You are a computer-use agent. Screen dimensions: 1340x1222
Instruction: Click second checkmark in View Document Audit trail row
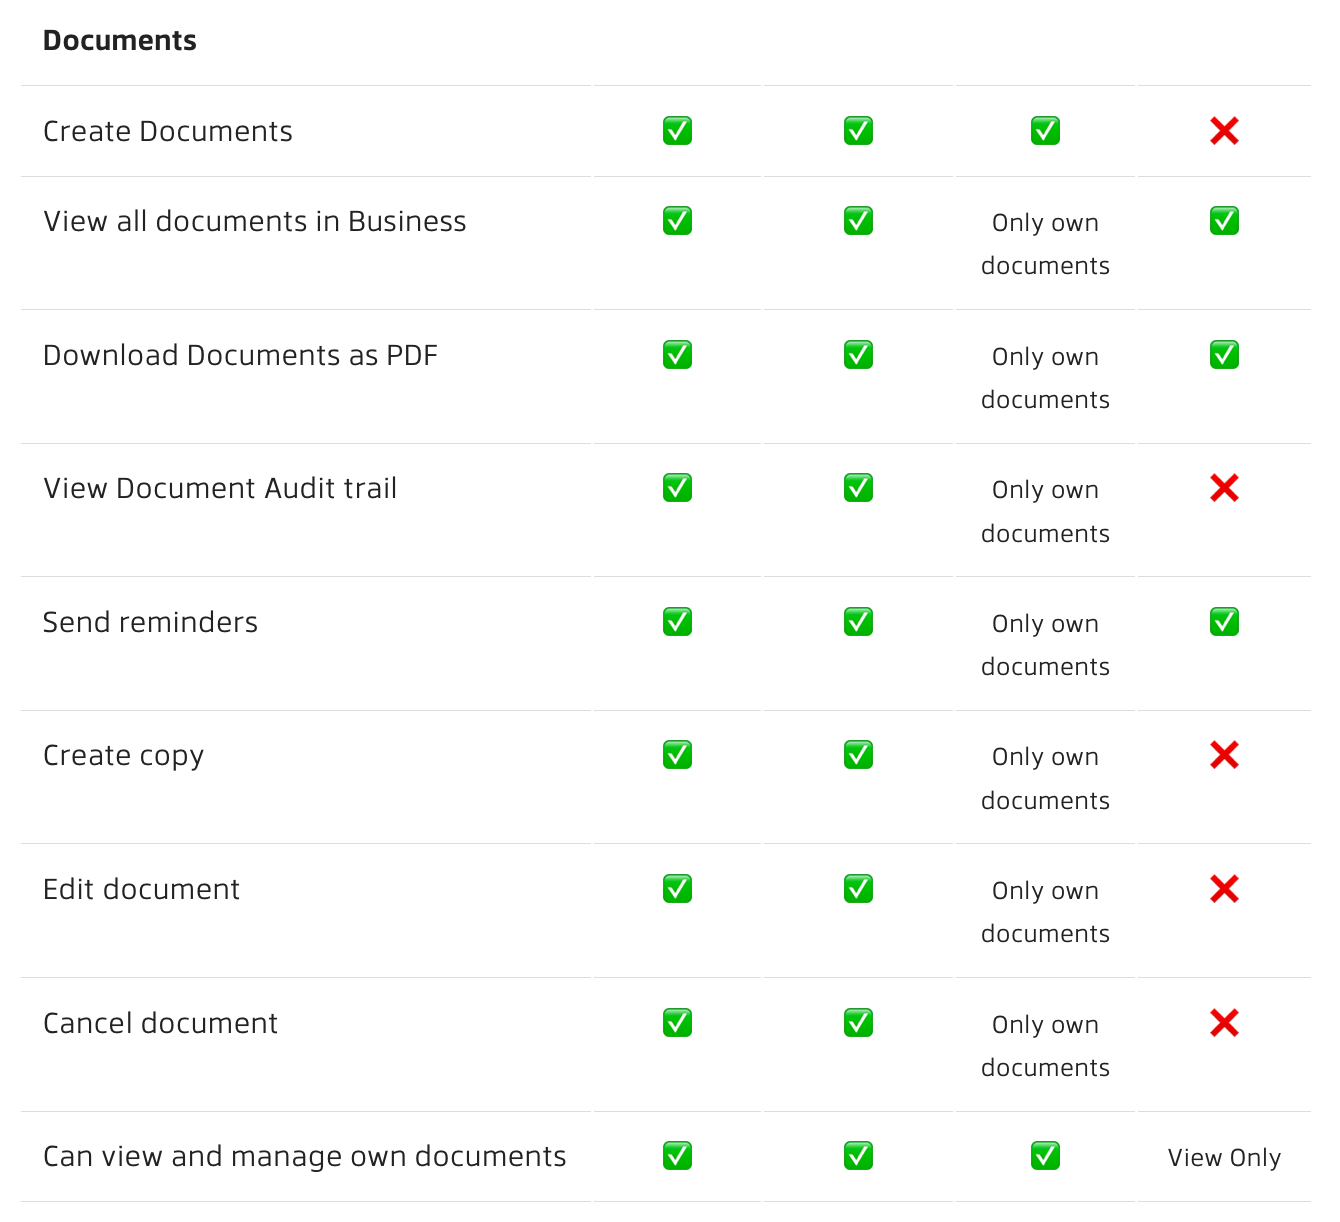(x=858, y=488)
